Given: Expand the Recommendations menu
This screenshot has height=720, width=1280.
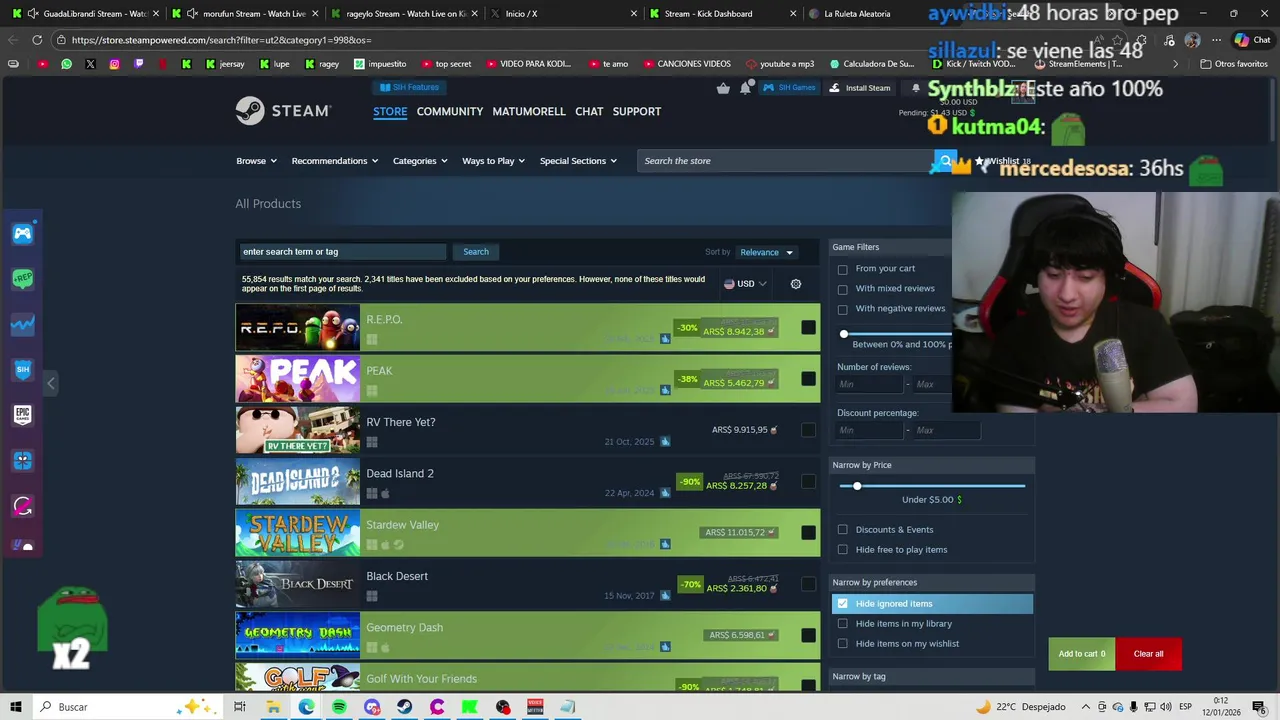Looking at the screenshot, I should [x=334, y=161].
